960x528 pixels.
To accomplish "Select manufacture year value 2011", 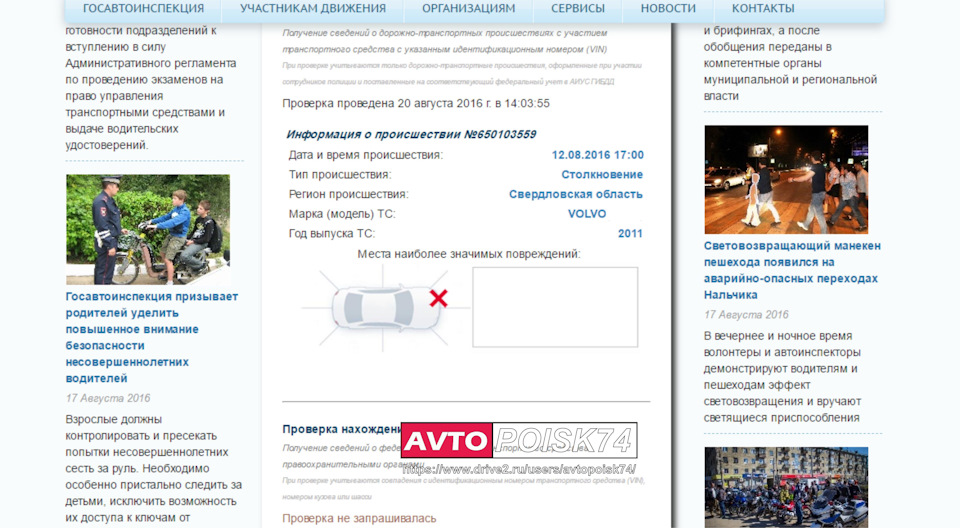I will click(x=630, y=233).
